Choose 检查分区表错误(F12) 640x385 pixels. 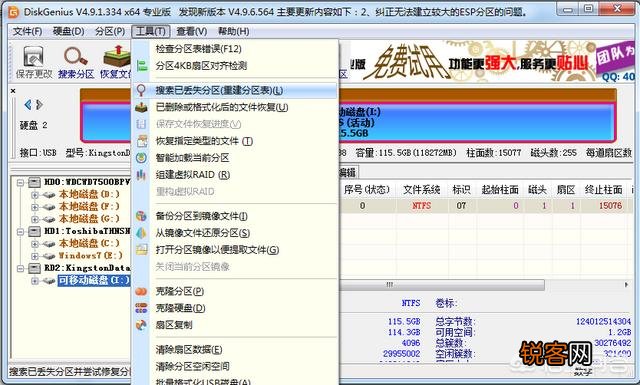236,49
